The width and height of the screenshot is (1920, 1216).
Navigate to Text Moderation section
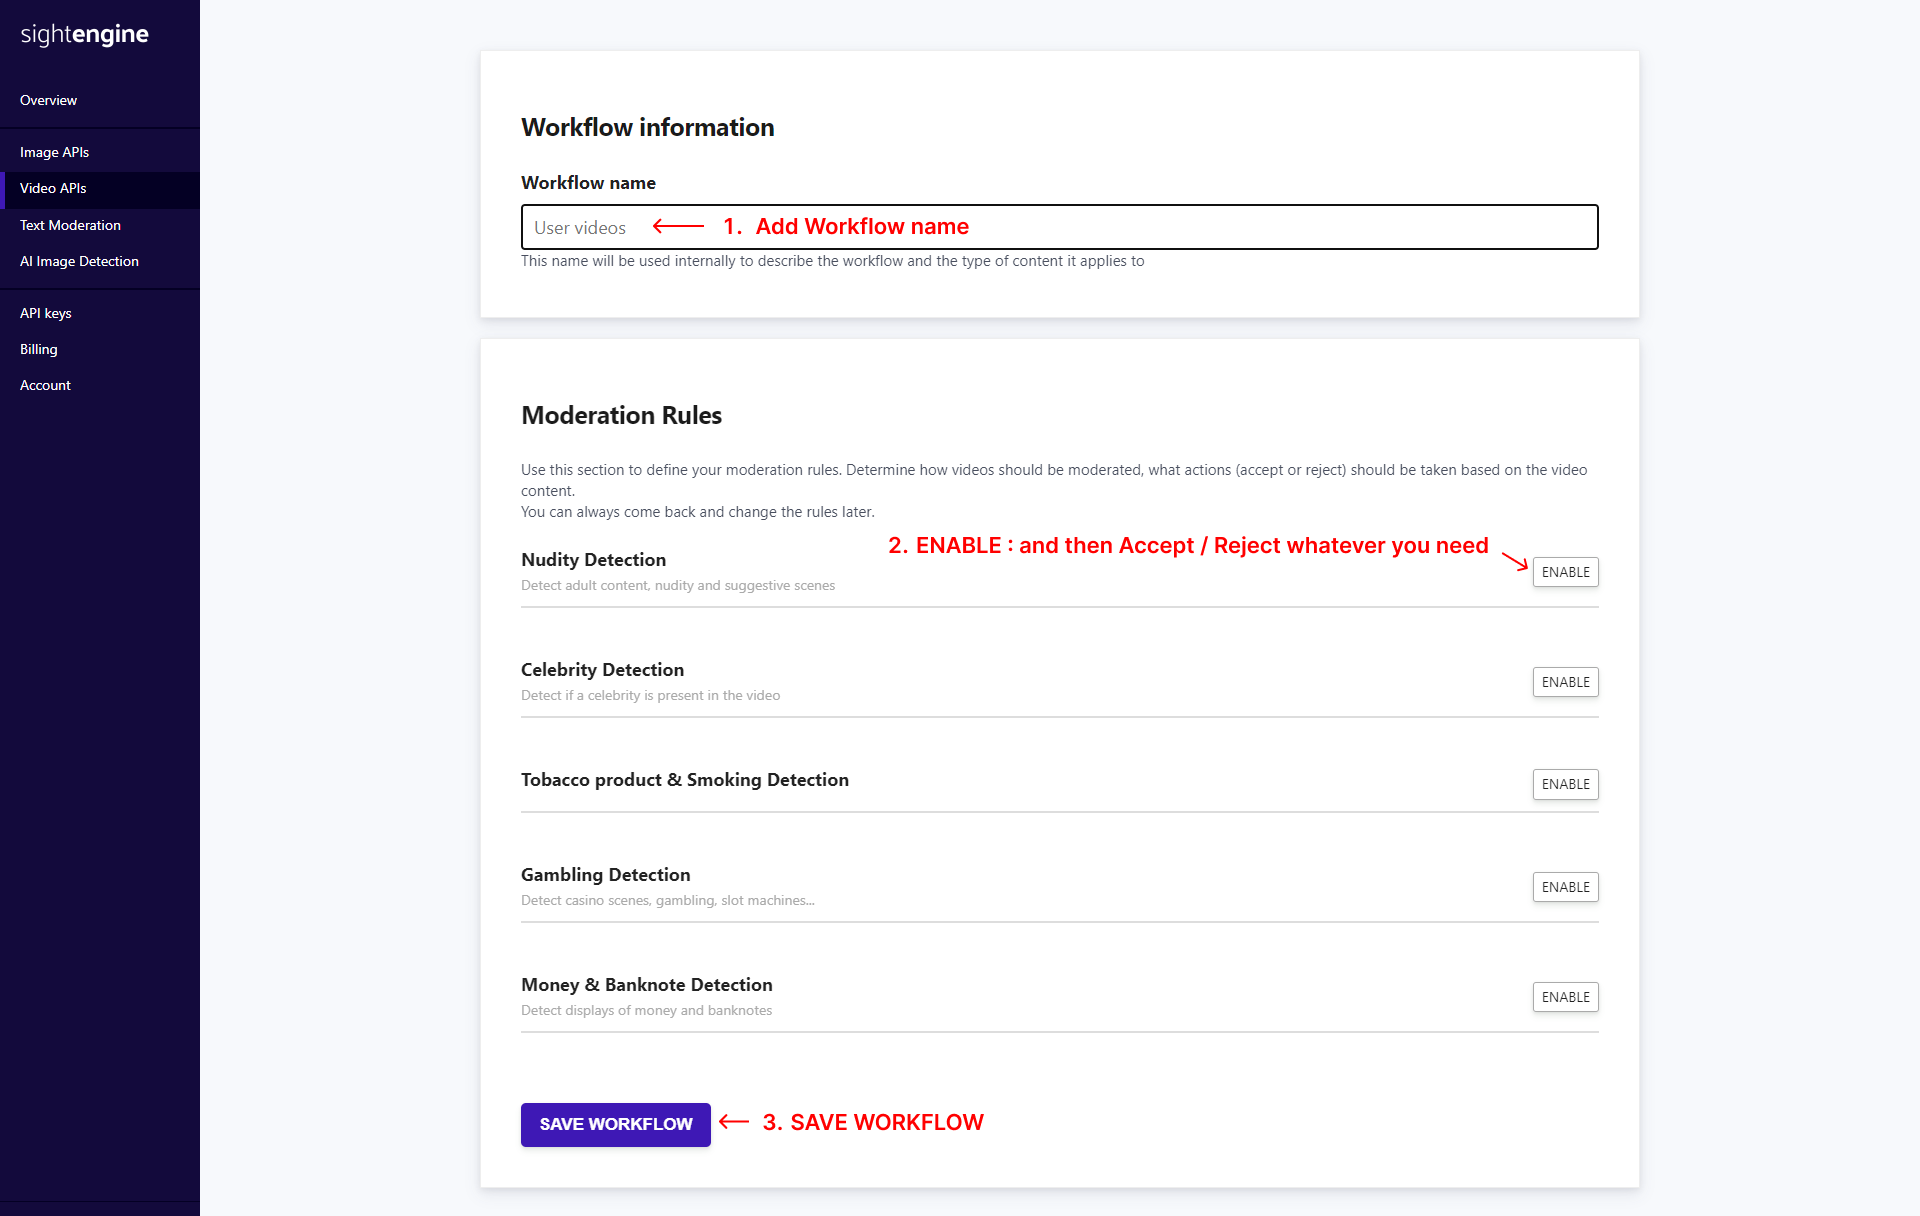coord(69,224)
